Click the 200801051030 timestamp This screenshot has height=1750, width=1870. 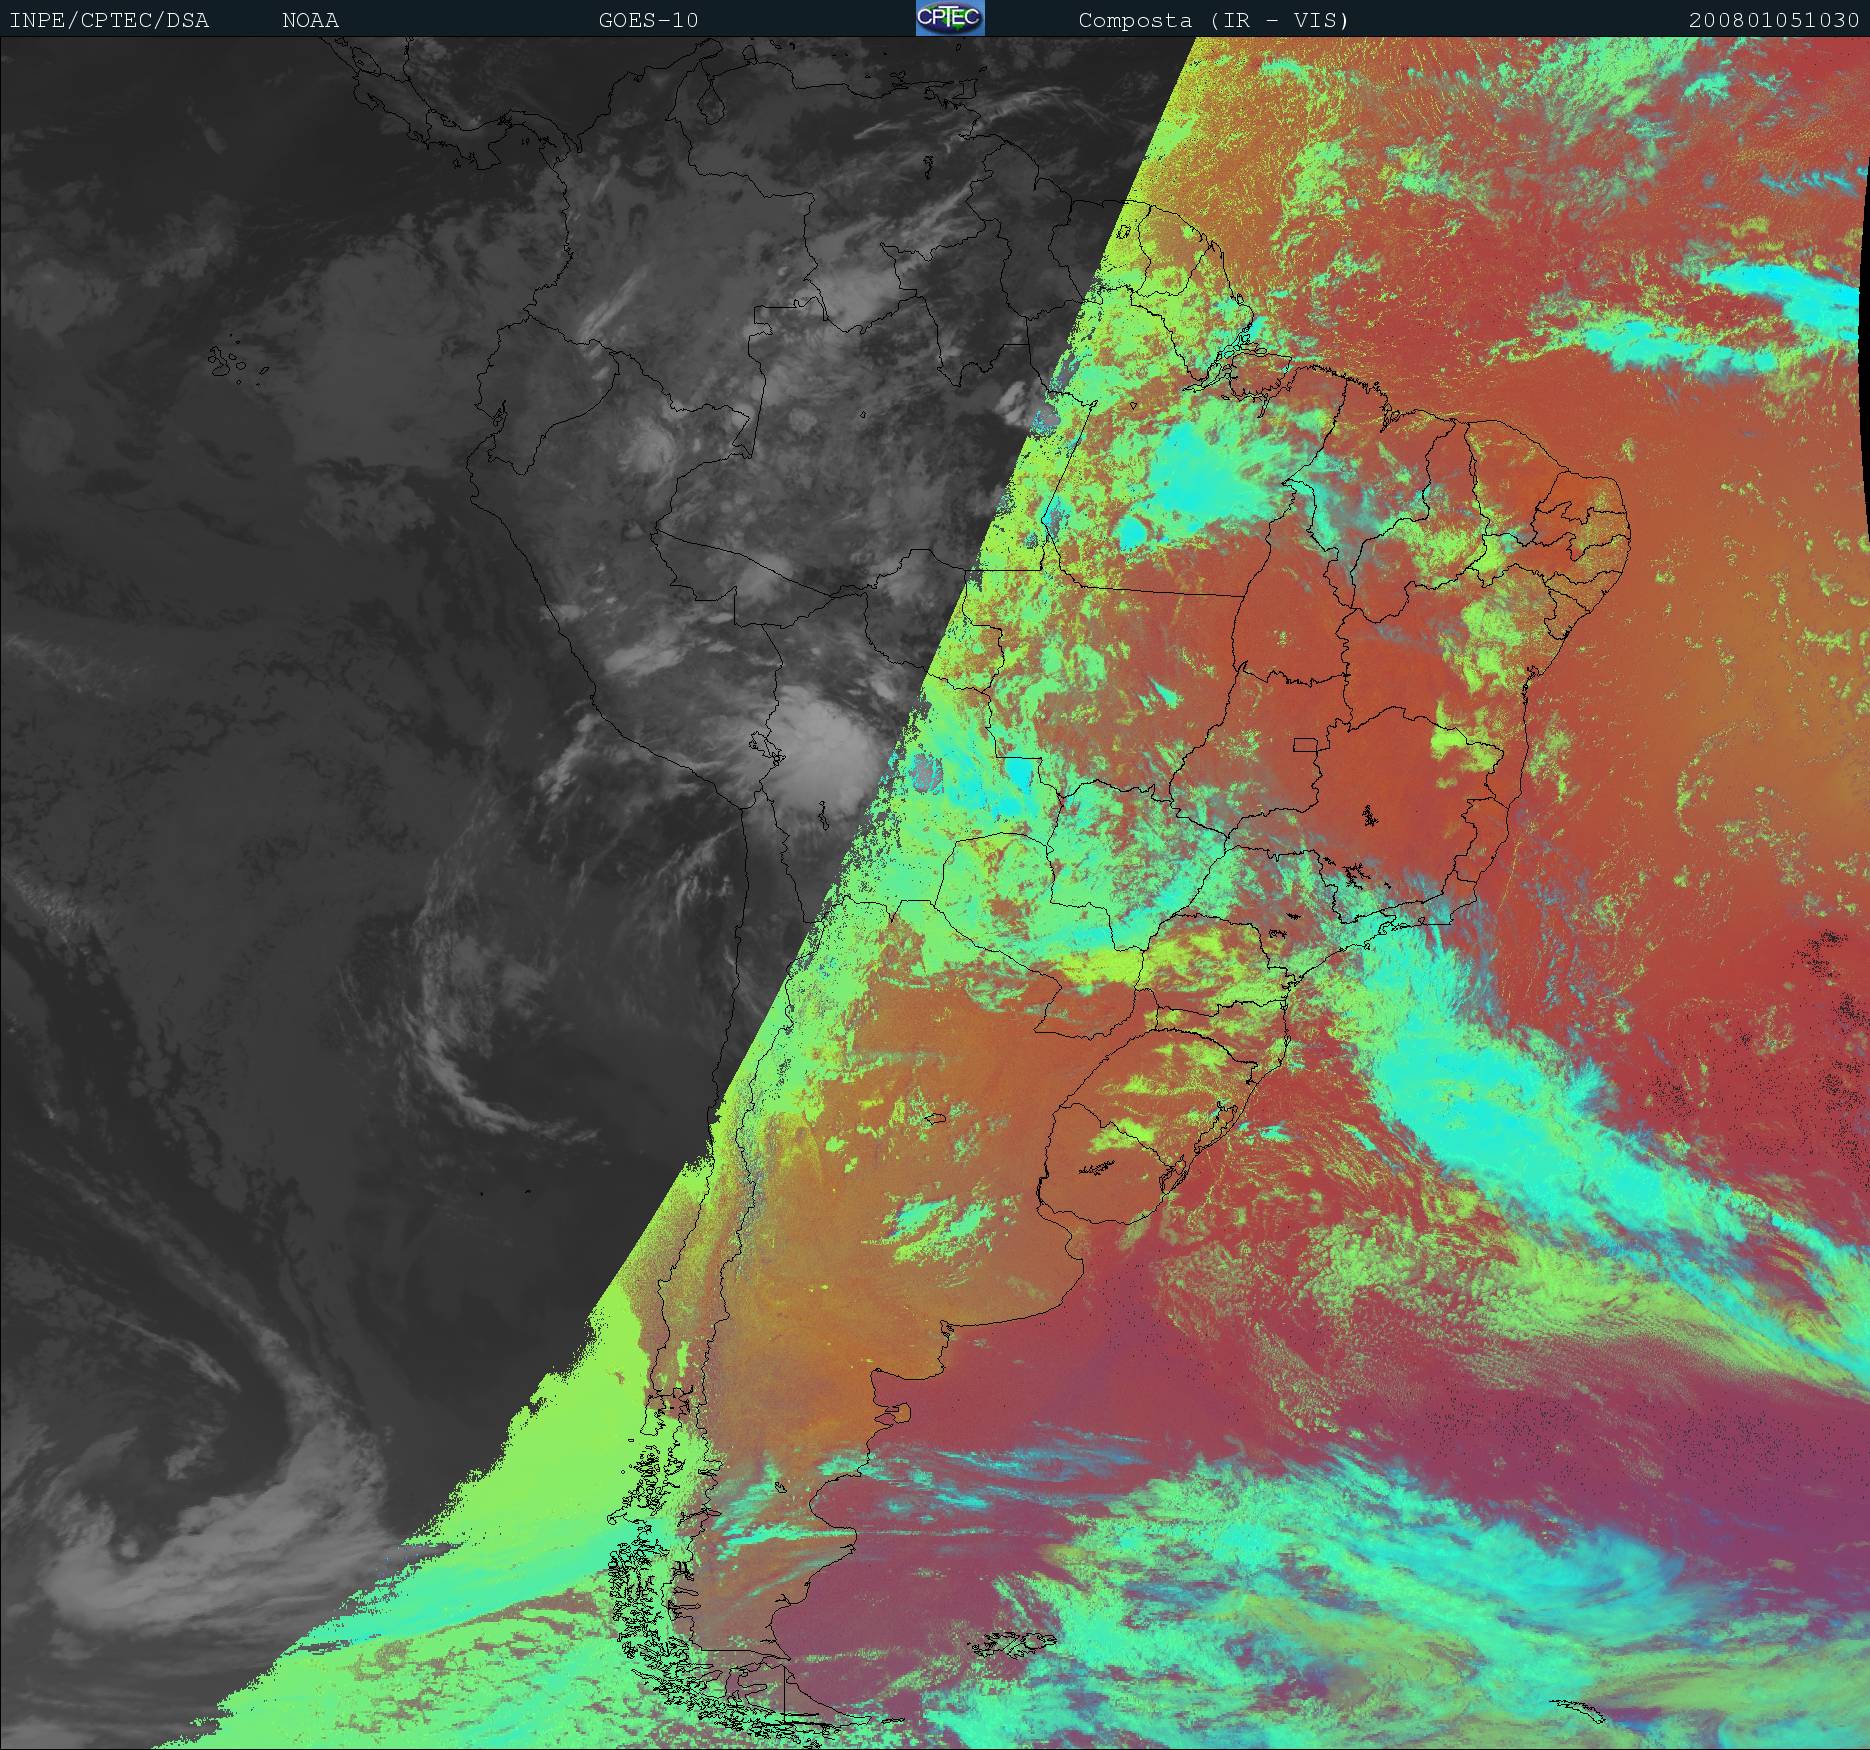pos(1773,20)
